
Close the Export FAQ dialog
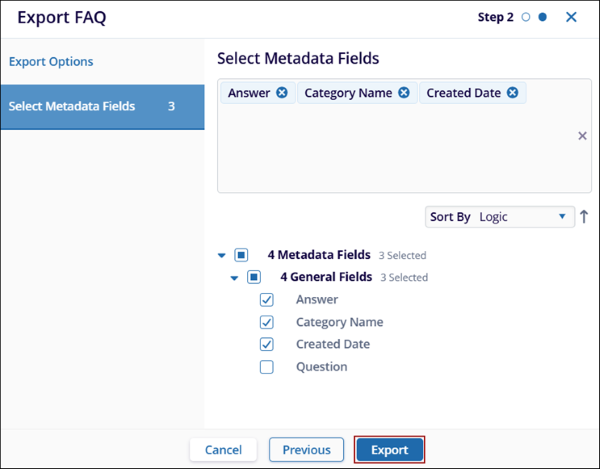pyautogui.click(x=571, y=17)
